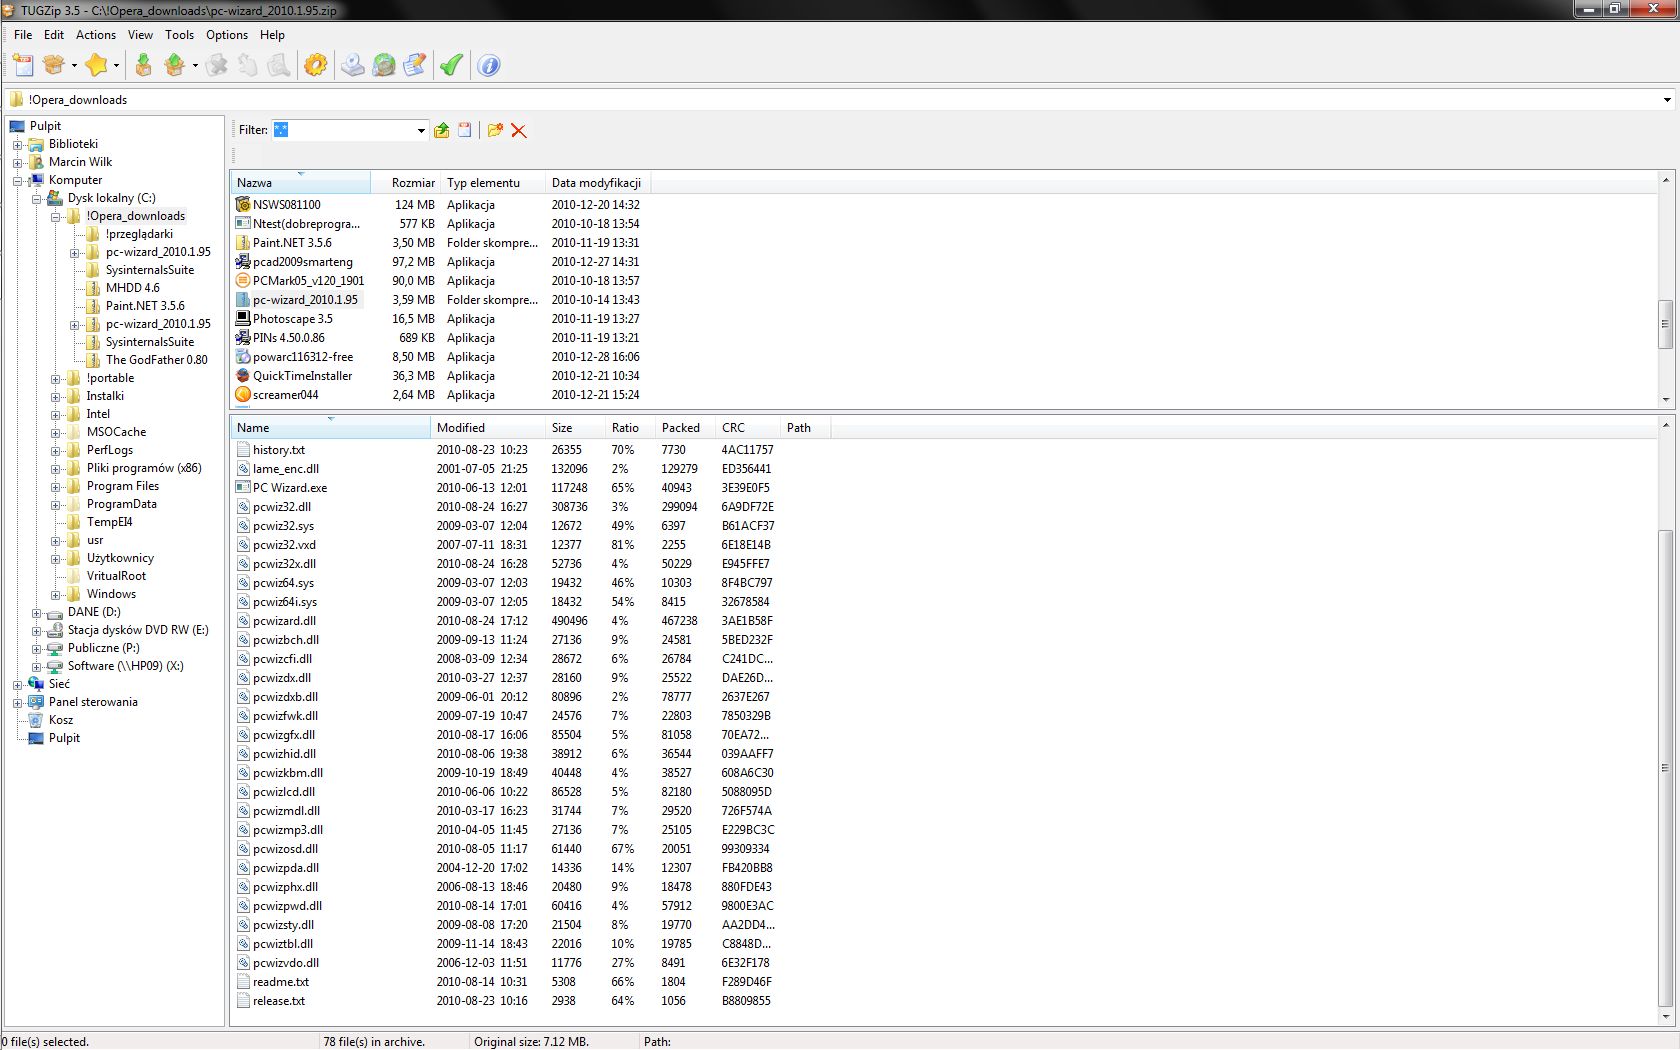Select the SysinternalsSuite folder below MHDD 4.6
This screenshot has width=1680, height=1050.
(x=150, y=342)
